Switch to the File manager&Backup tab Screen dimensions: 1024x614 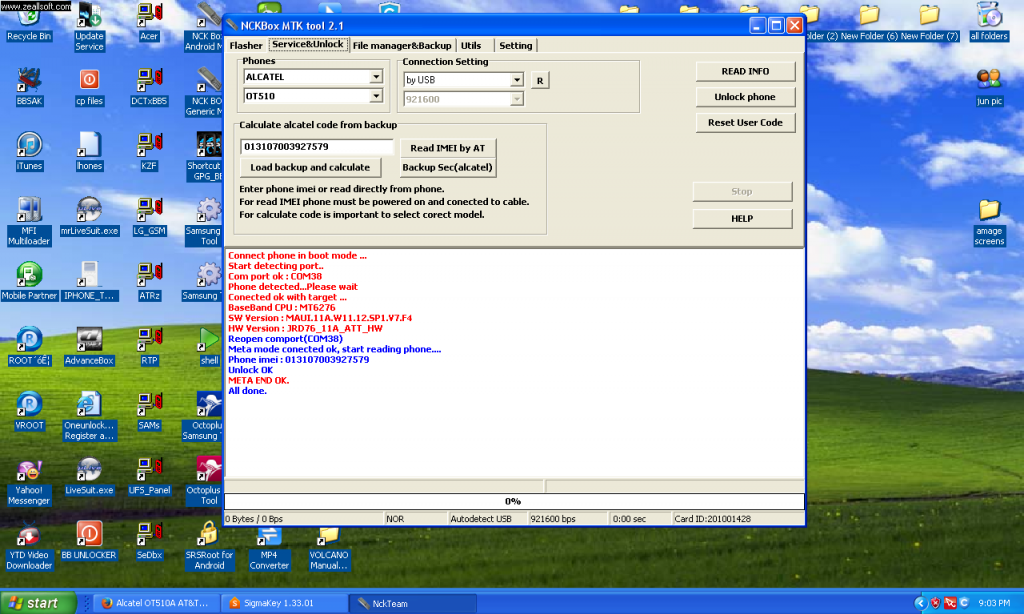click(x=402, y=45)
